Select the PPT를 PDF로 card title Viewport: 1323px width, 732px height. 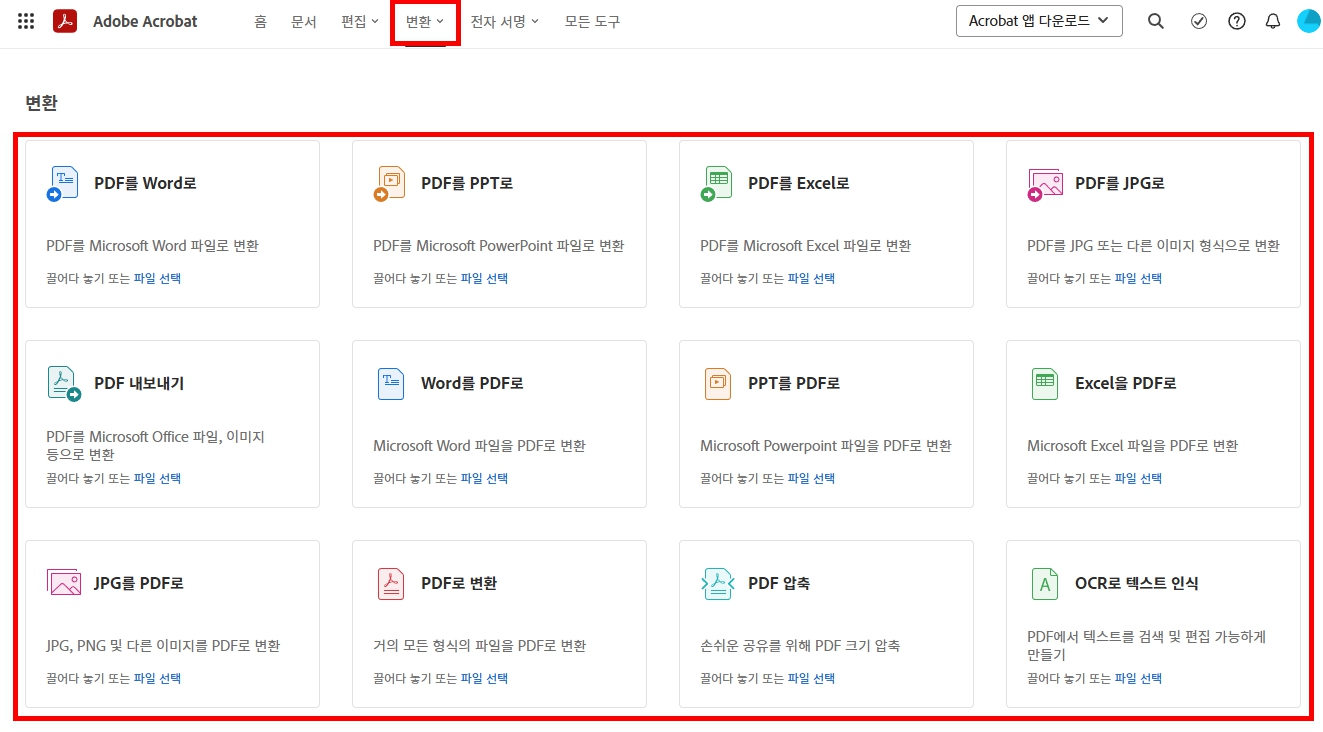794,383
